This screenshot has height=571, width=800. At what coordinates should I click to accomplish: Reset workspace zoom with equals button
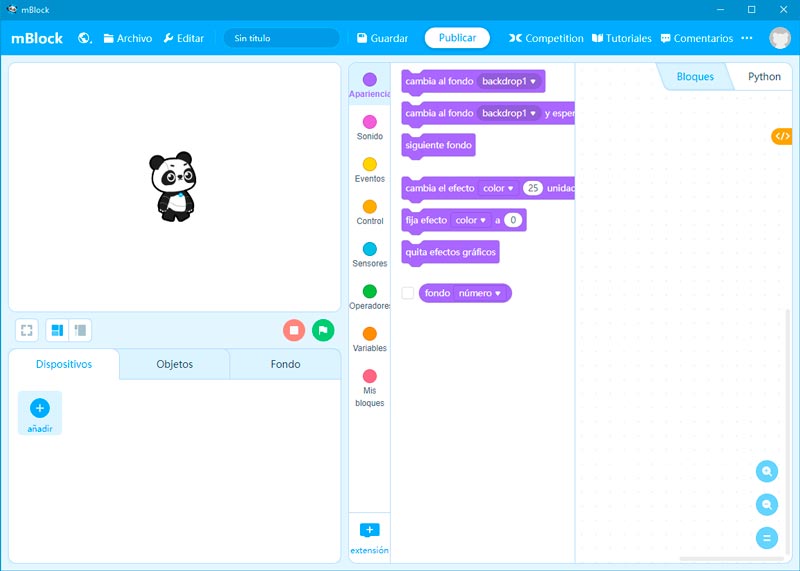pyautogui.click(x=767, y=538)
